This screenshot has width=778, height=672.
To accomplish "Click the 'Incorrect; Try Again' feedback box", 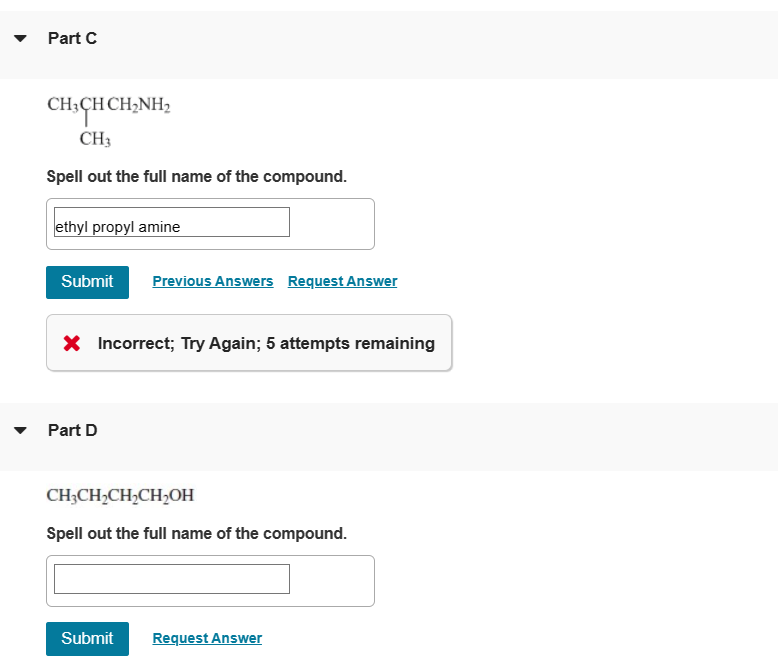I will point(249,343).
